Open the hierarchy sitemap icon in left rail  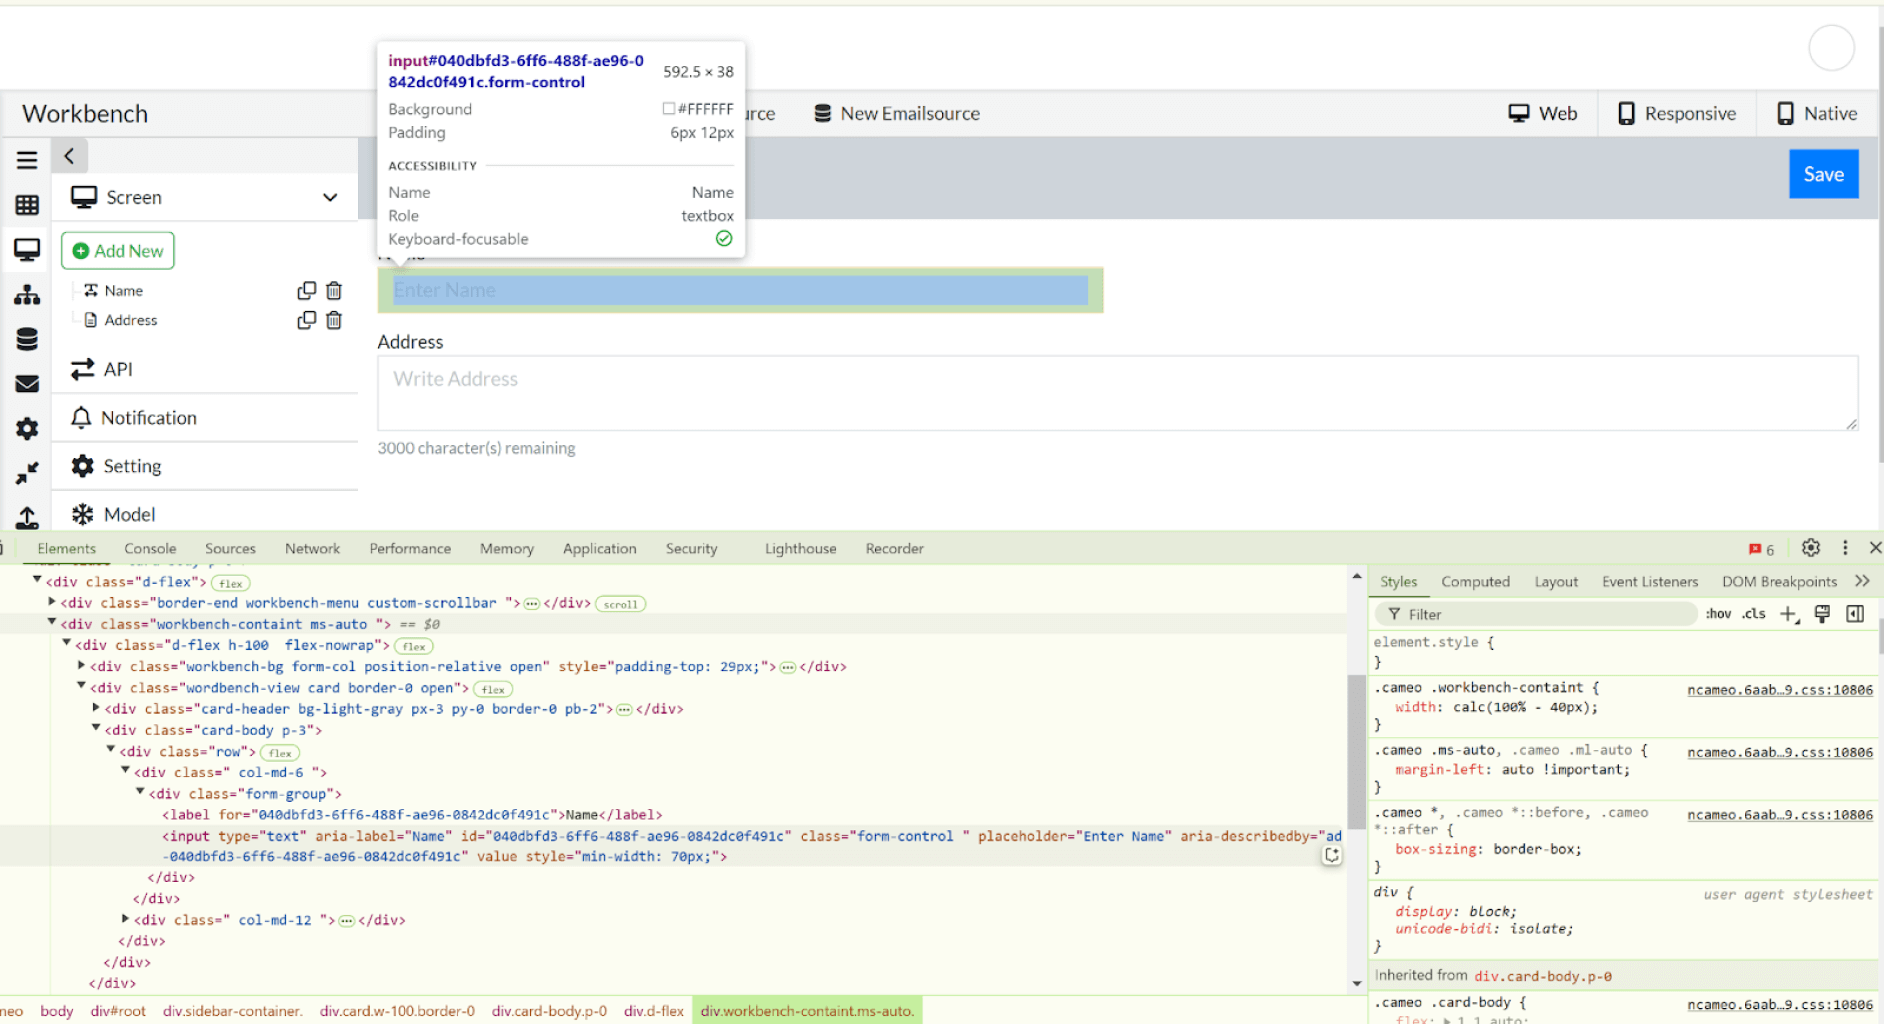pos(27,295)
